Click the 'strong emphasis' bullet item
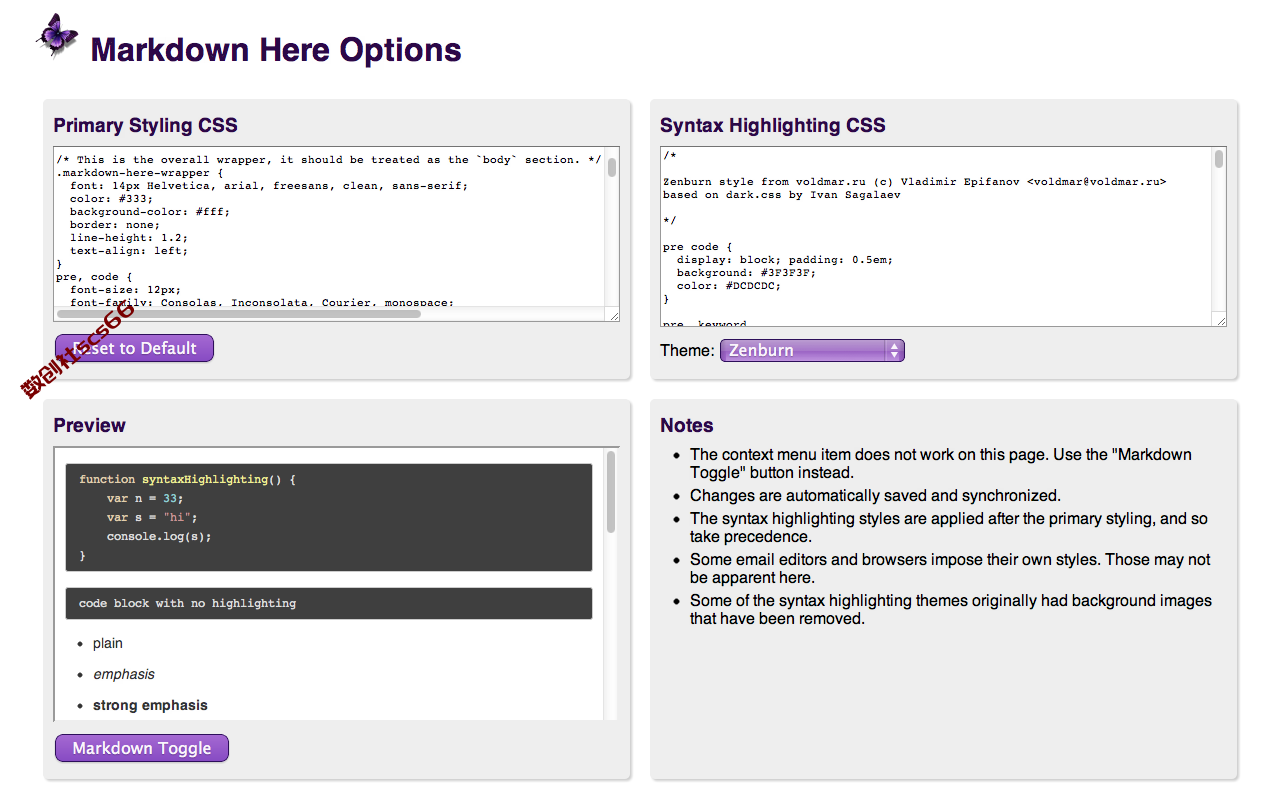The height and width of the screenshot is (800, 1280). point(150,705)
